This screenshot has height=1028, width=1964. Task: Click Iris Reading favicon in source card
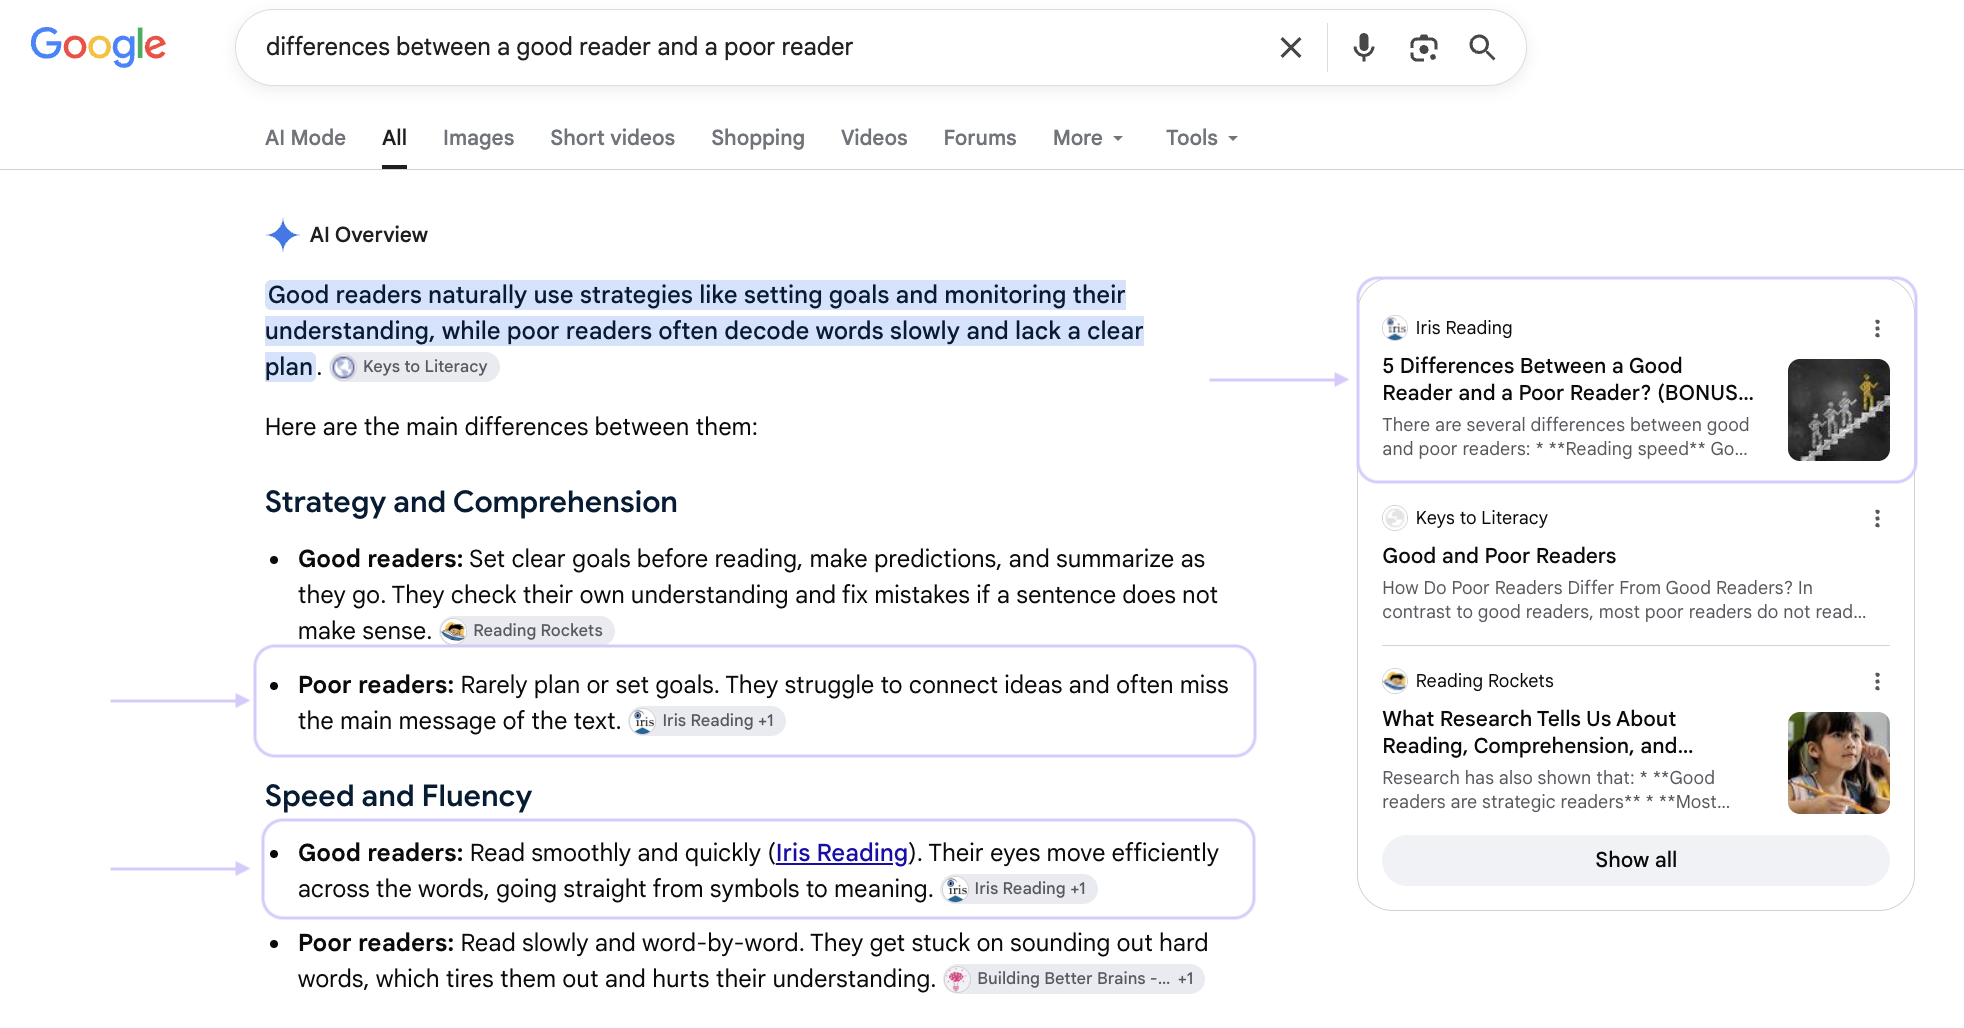pos(1395,328)
